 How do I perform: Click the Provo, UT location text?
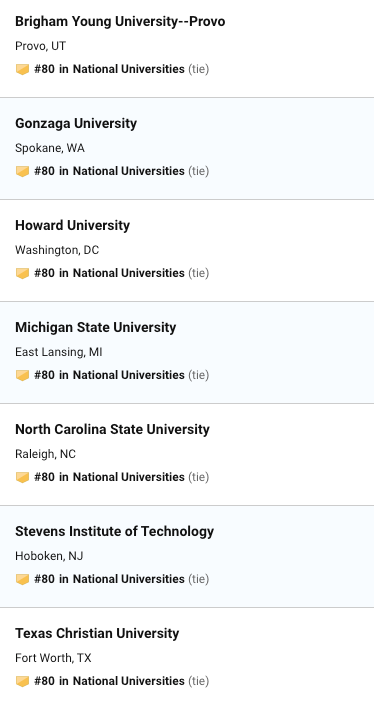(41, 46)
